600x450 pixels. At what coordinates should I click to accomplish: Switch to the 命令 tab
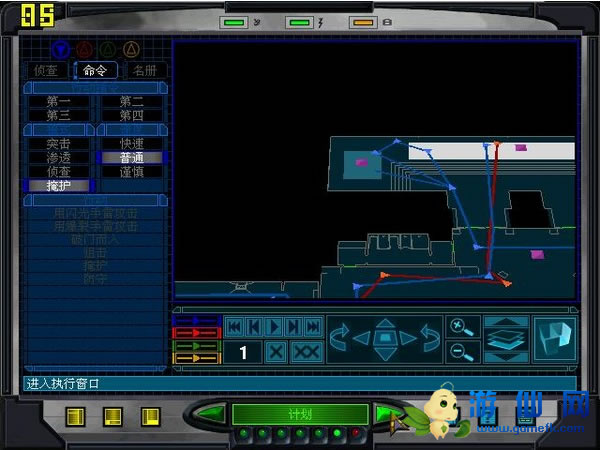(x=96, y=70)
